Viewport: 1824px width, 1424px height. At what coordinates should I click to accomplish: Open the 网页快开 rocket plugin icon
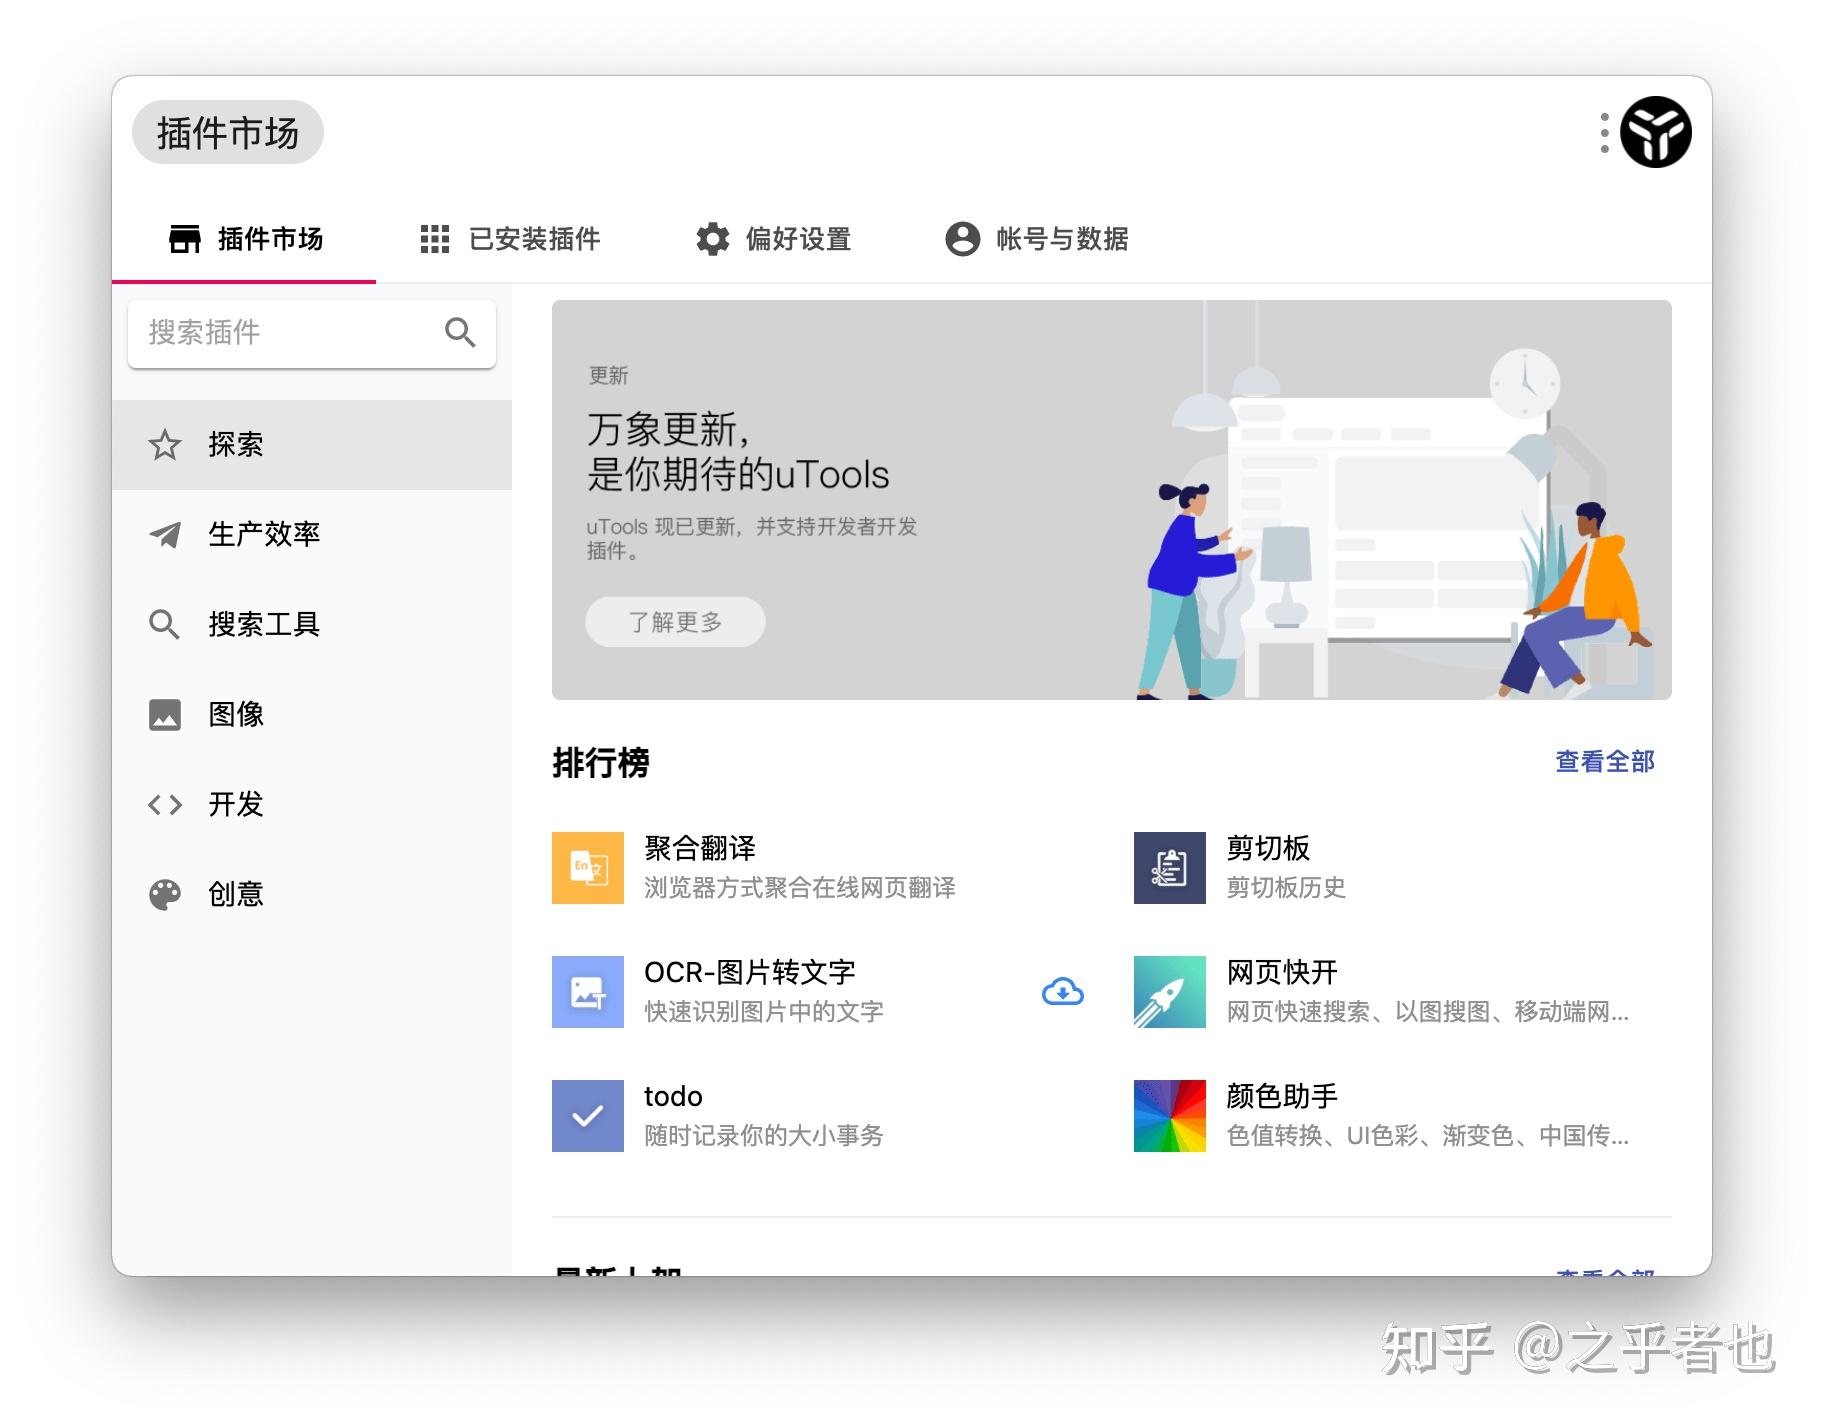(1169, 991)
